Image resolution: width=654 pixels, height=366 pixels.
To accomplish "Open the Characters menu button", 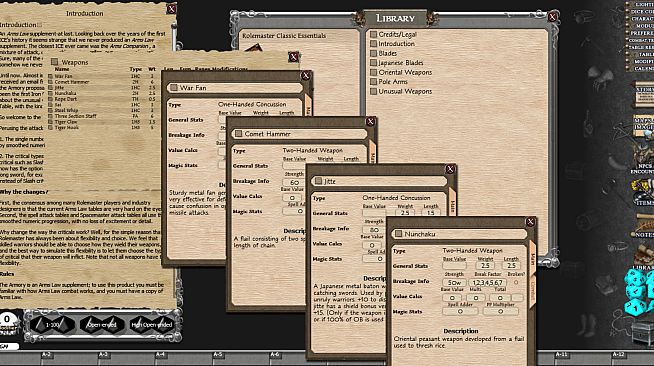I will pyautogui.click(x=641, y=19).
